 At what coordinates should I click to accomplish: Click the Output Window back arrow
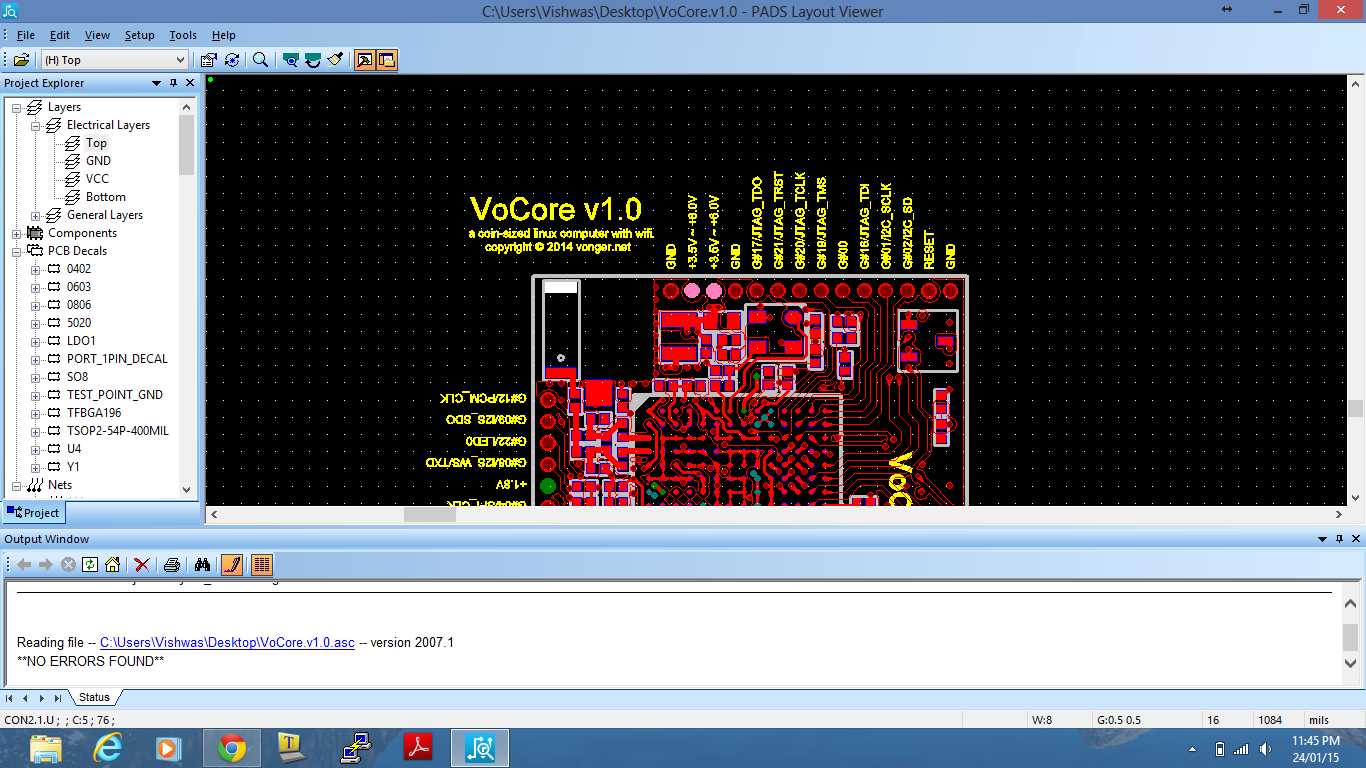24,564
